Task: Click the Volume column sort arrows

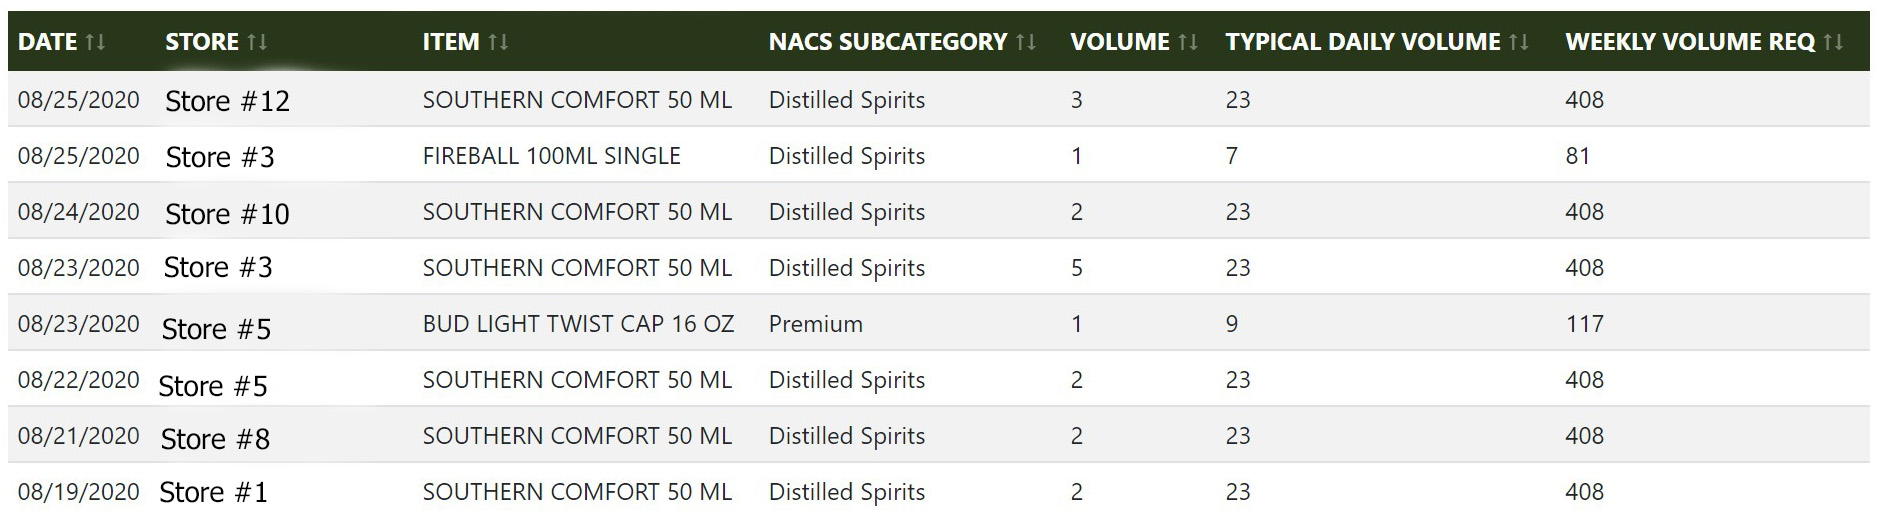Action: click(x=1188, y=42)
